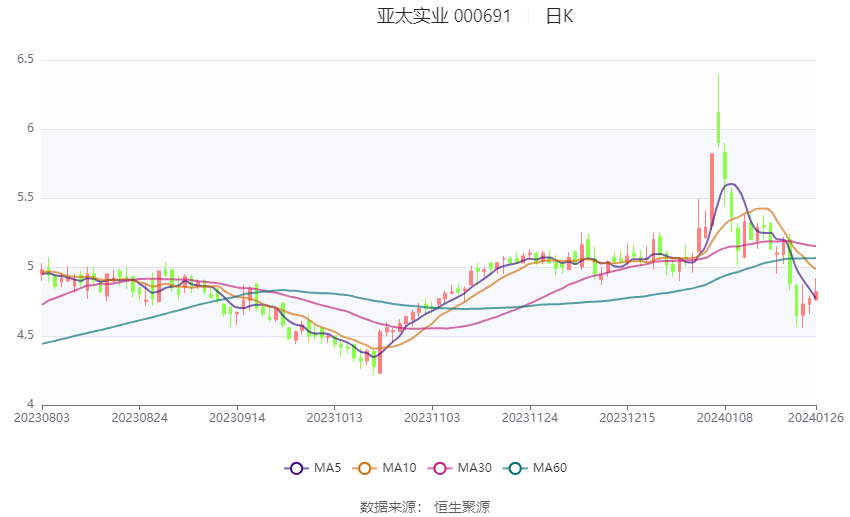Image resolution: width=850 pixels, height=517 pixels.
Task: Click the tall red candlestick before the January peak
Action: pos(712,189)
